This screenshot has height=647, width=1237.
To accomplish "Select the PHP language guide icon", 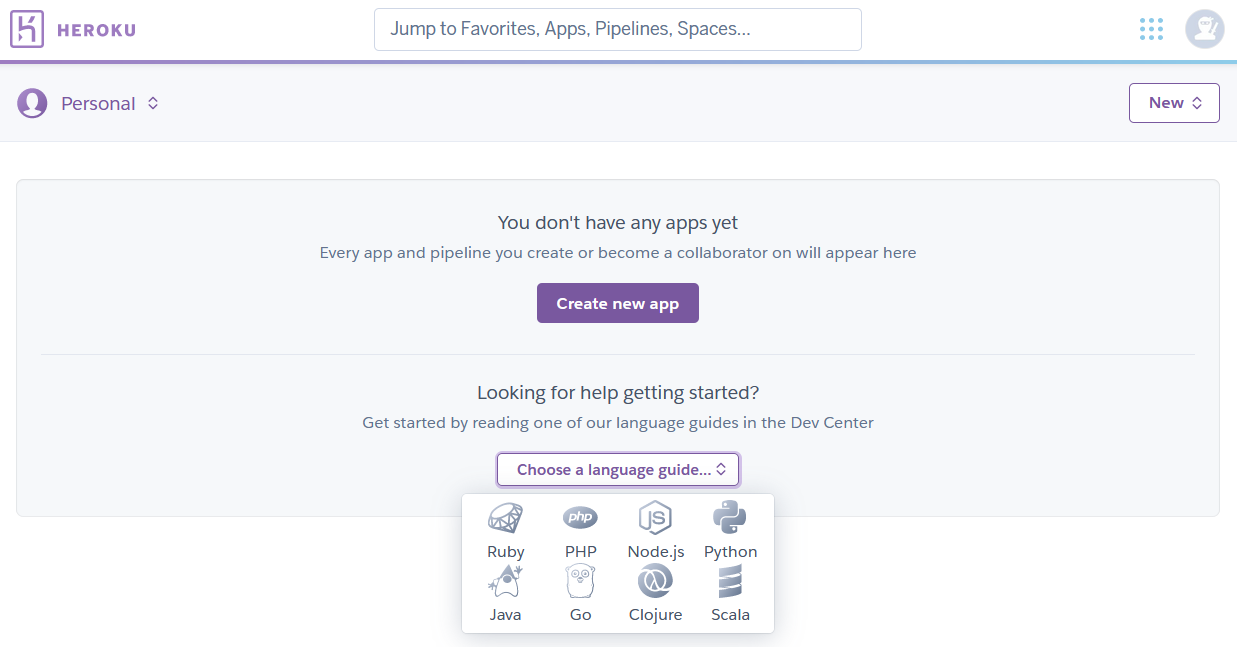I will (580, 517).
